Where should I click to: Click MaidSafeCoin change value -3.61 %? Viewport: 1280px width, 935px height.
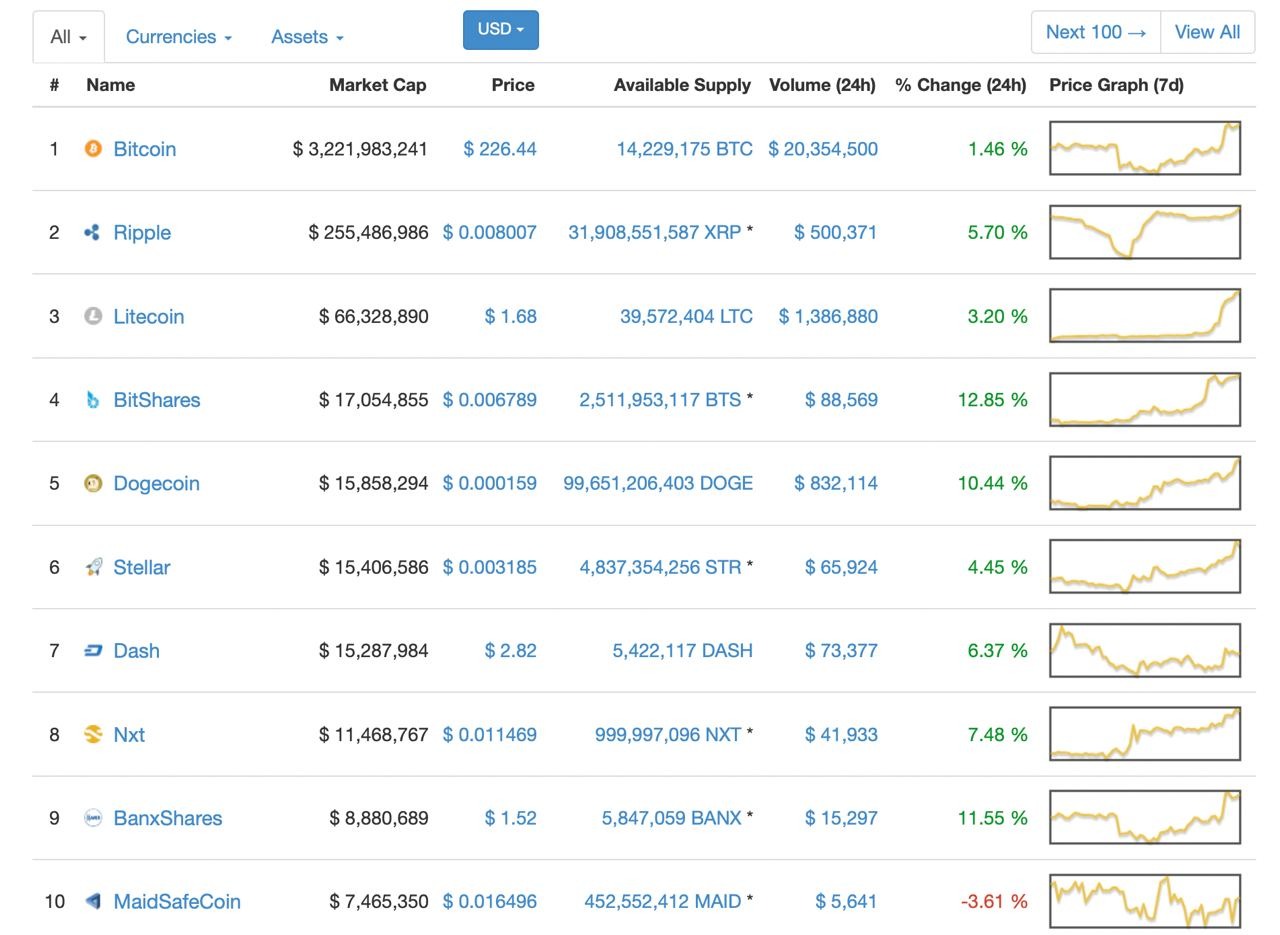995,902
